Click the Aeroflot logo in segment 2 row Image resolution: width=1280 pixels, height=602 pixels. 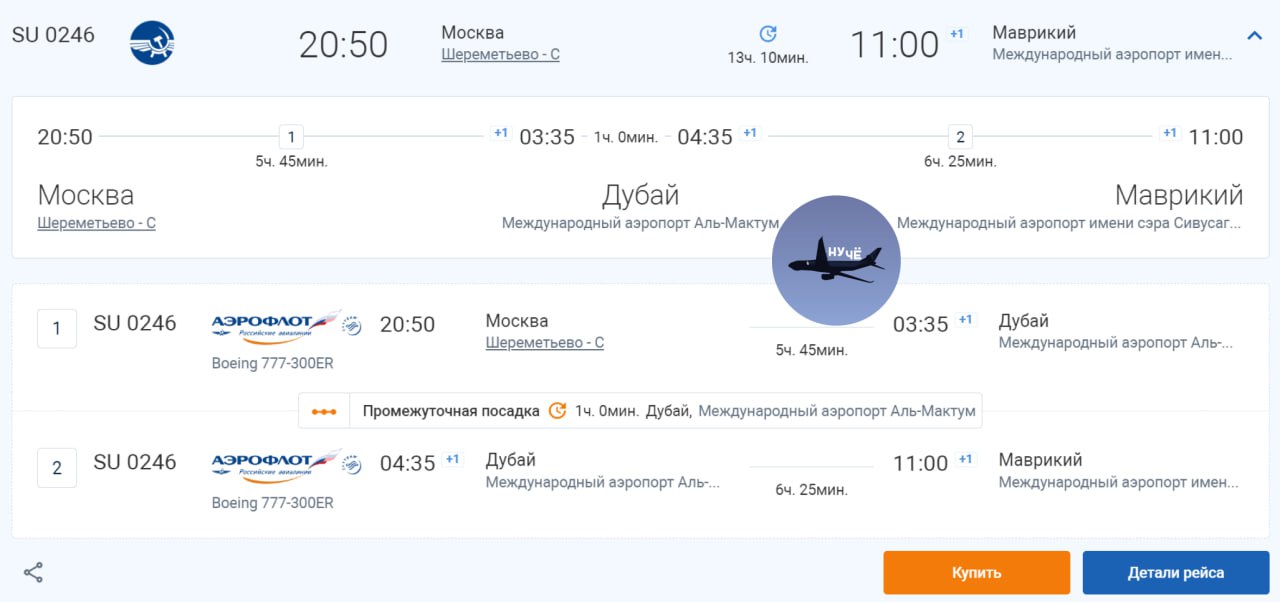[x=275, y=464]
